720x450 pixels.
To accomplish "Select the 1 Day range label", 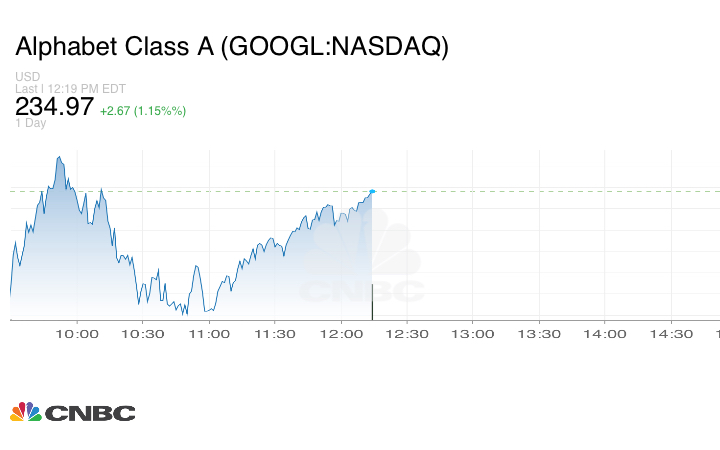I will pos(31,124).
